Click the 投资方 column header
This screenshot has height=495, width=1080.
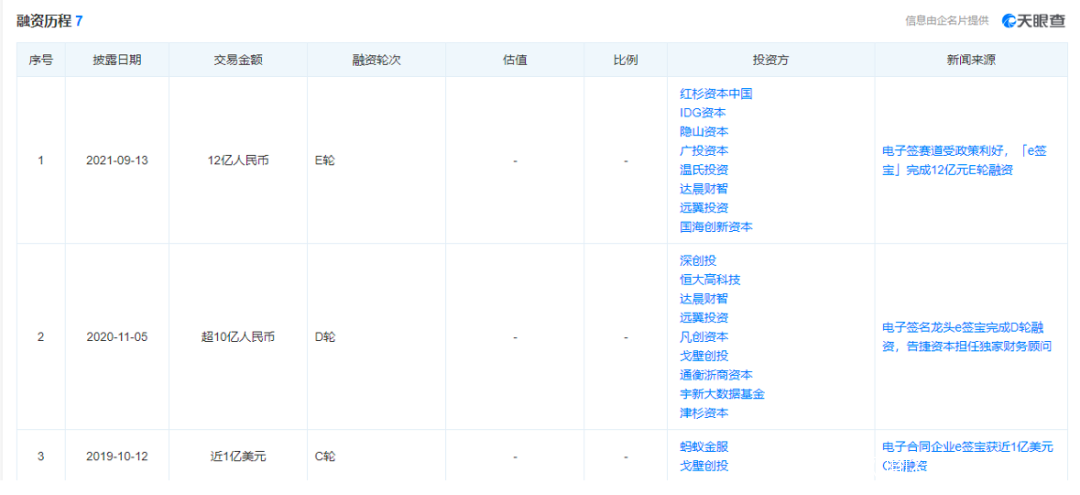pyautogui.click(x=771, y=60)
